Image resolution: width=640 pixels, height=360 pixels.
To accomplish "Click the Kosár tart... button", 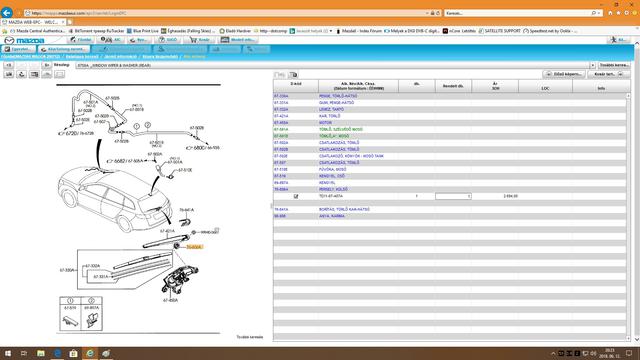I will click(x=608, y=74).
